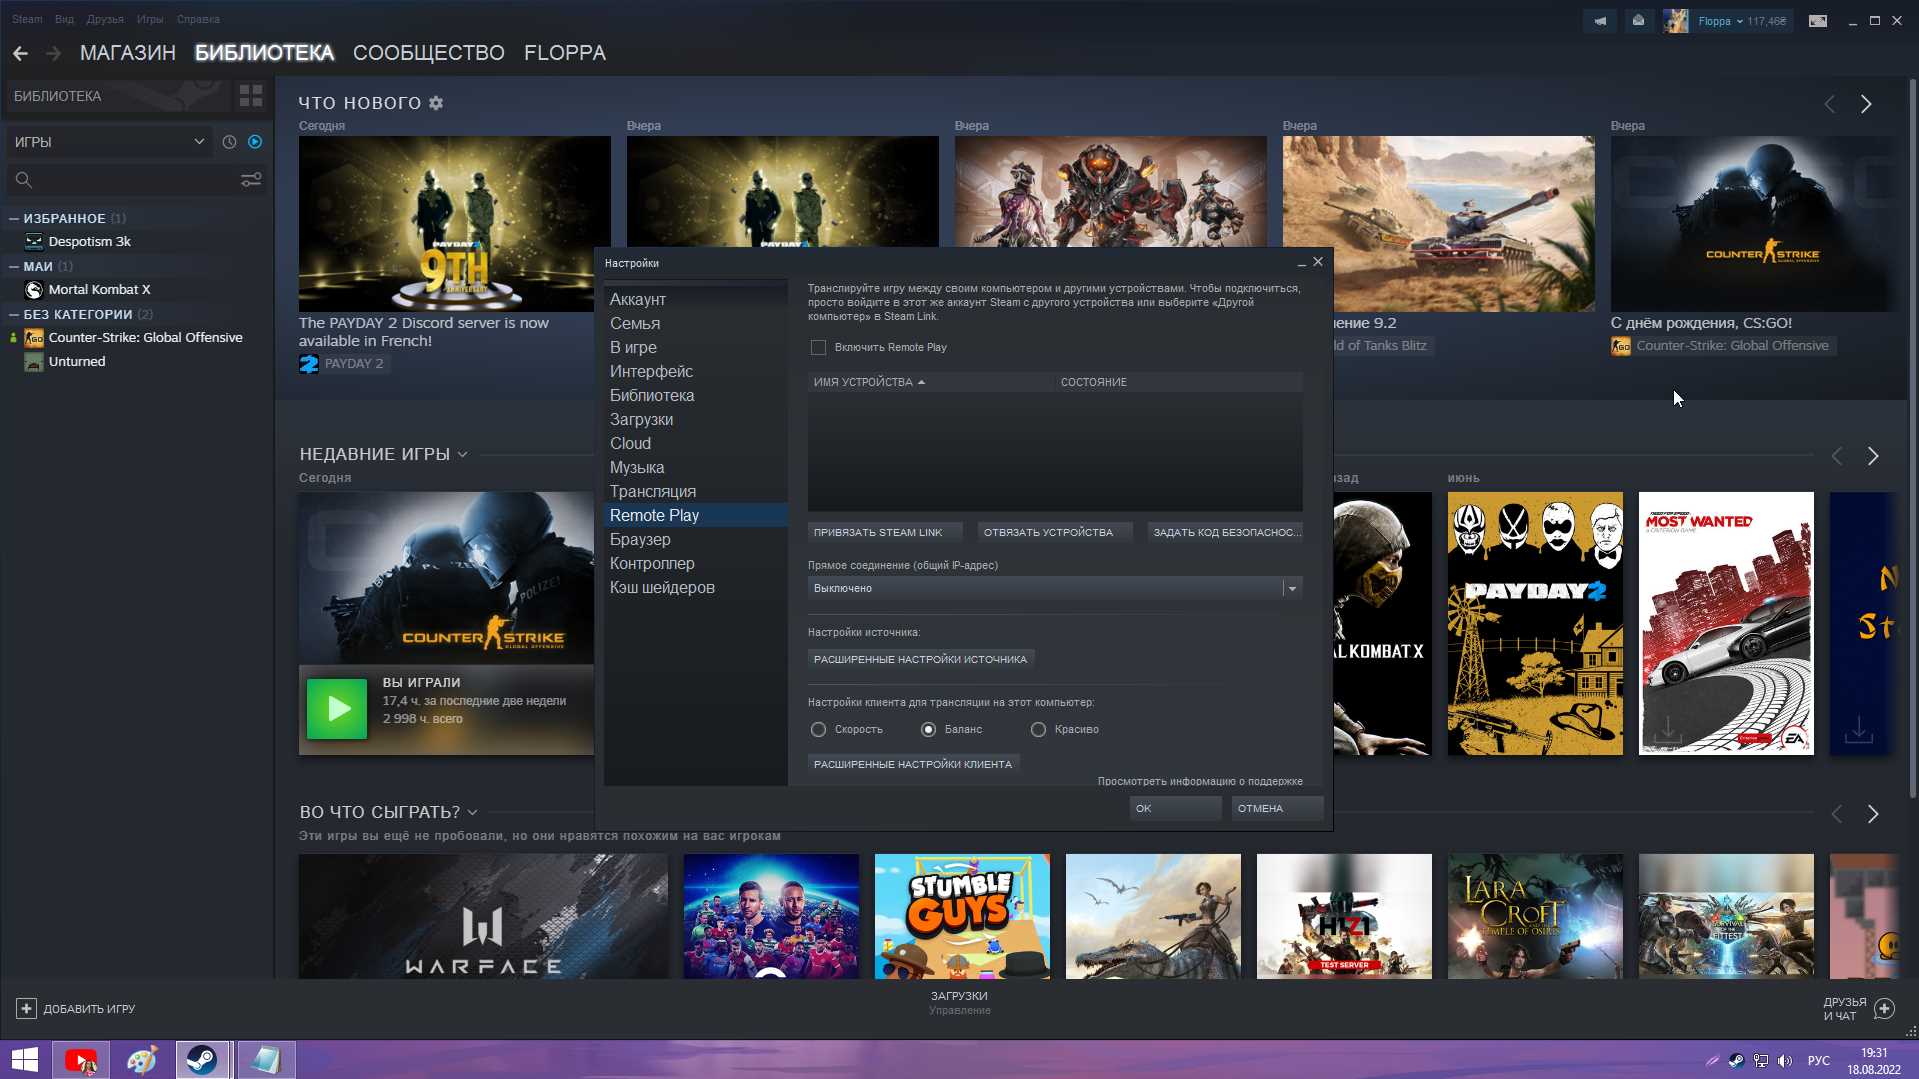Show next 'Во что сыграть' suggestions arrow
Viewport: 1919px width, 1079px height.
click(x=1873, y=814)
